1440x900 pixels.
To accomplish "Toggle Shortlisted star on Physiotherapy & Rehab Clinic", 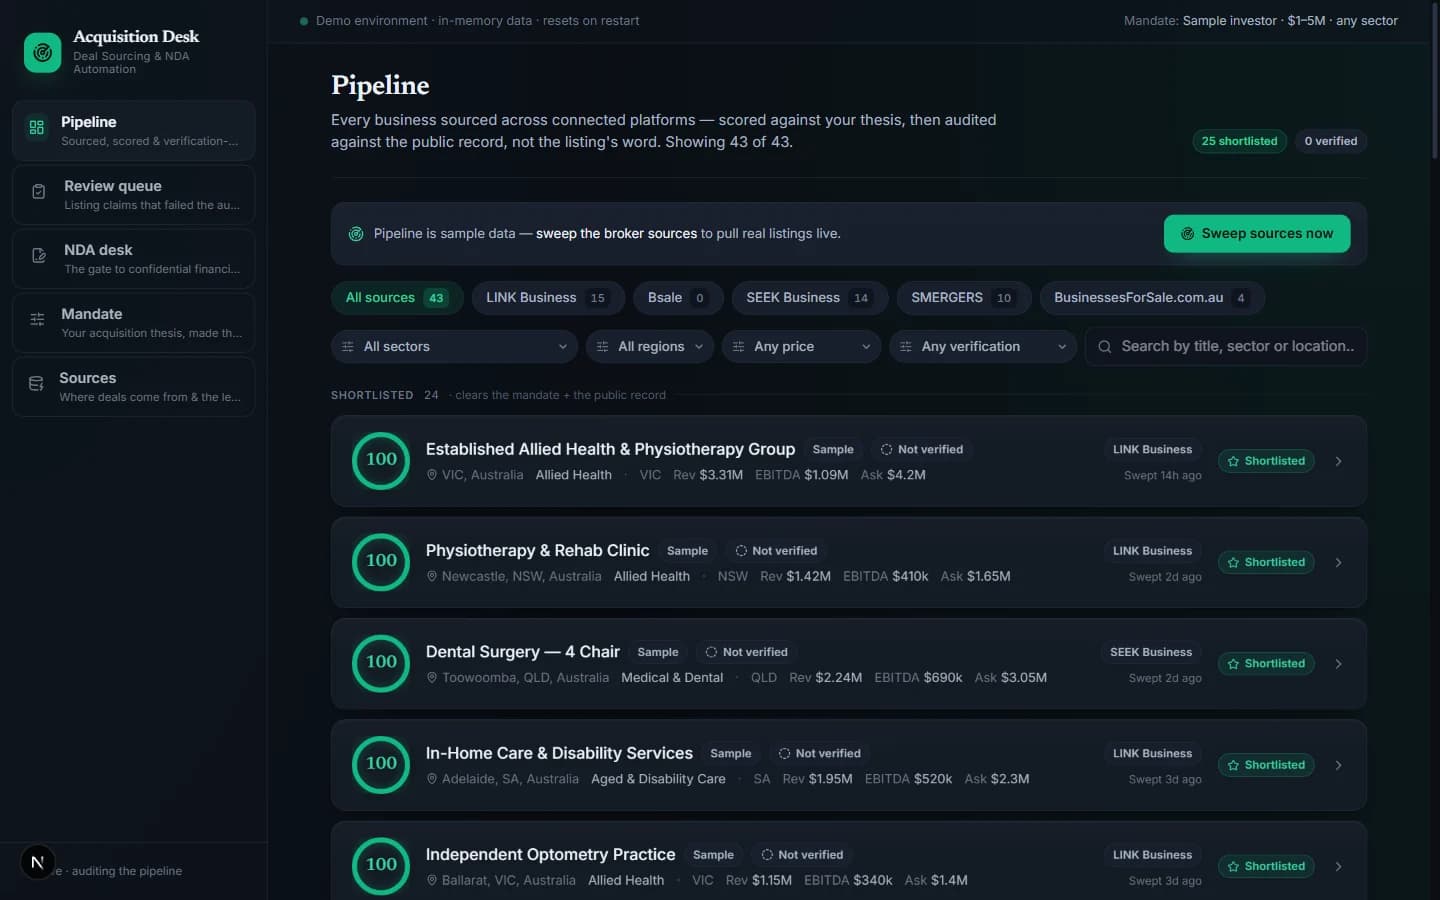I will 1266,562.
